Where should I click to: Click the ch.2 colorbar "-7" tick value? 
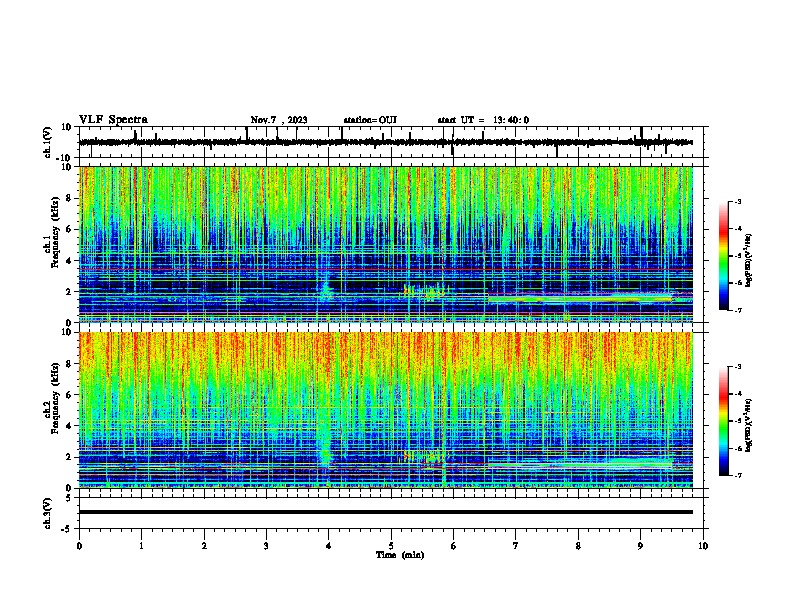(x=737, y=475)
